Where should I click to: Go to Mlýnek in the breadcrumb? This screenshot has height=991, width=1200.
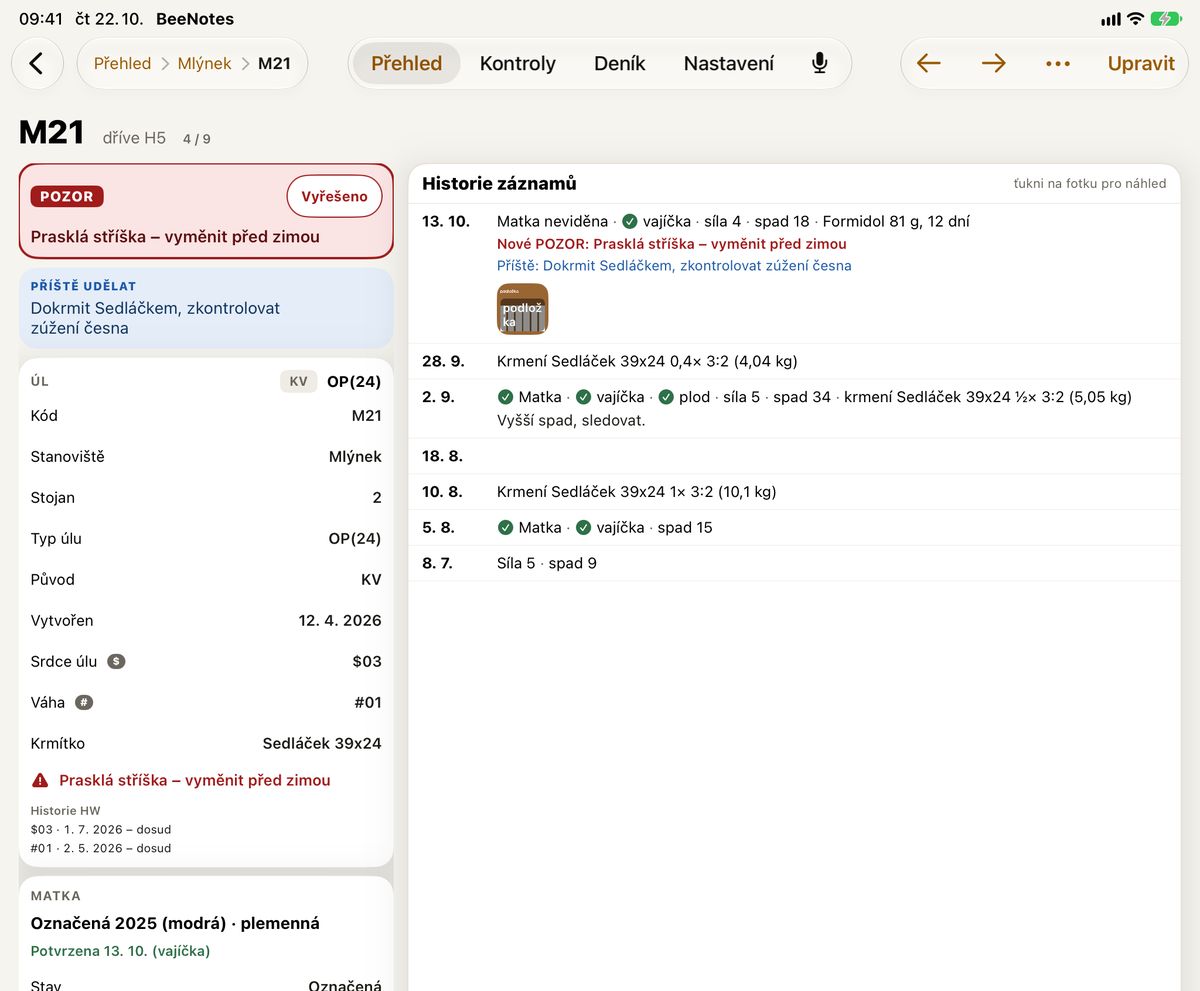coord(204,63)
